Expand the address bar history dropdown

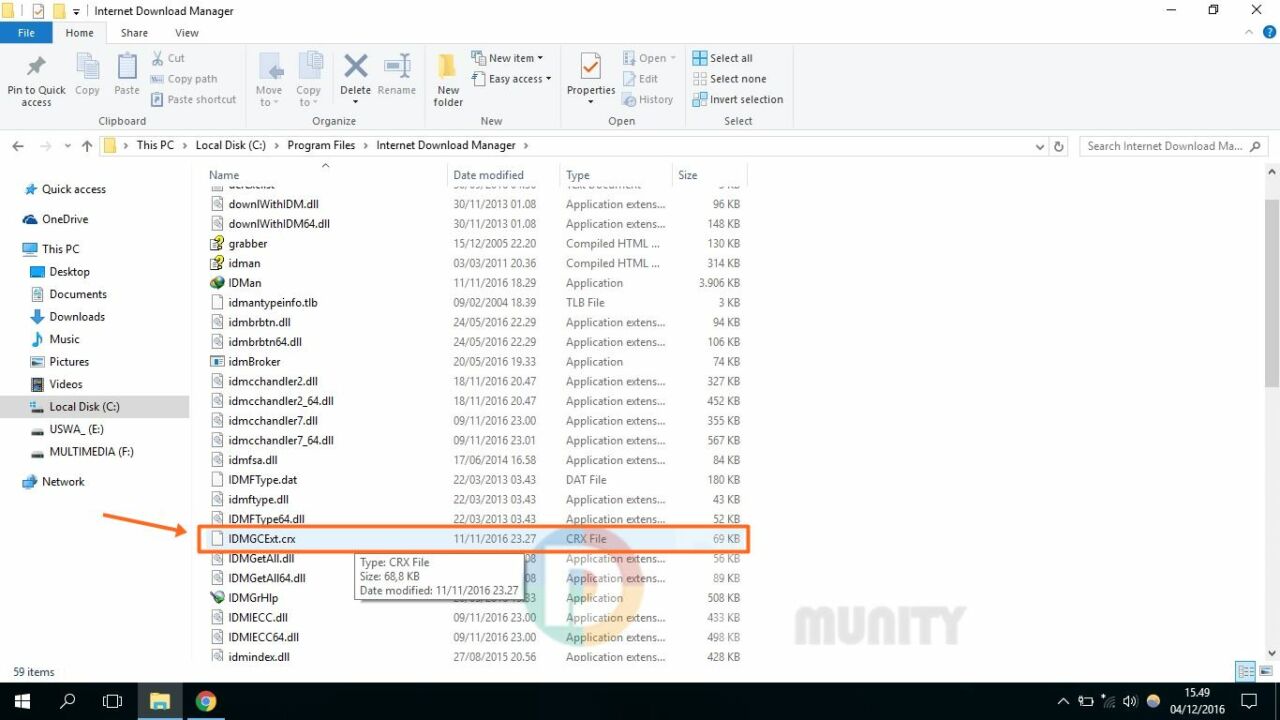point(1040,146)
